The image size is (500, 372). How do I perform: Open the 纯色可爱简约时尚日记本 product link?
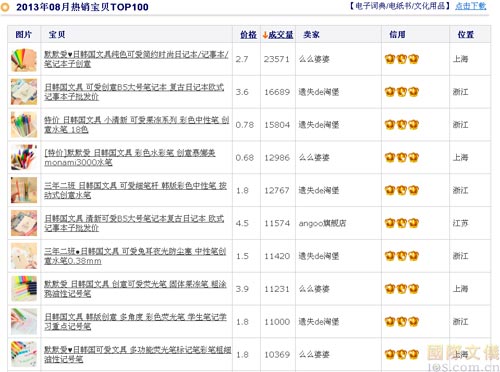136,59
